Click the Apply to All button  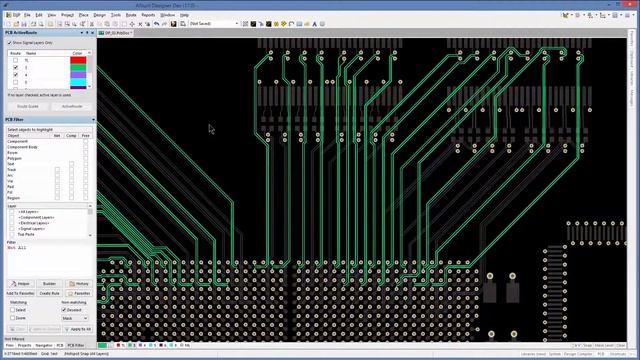(78, 329)
